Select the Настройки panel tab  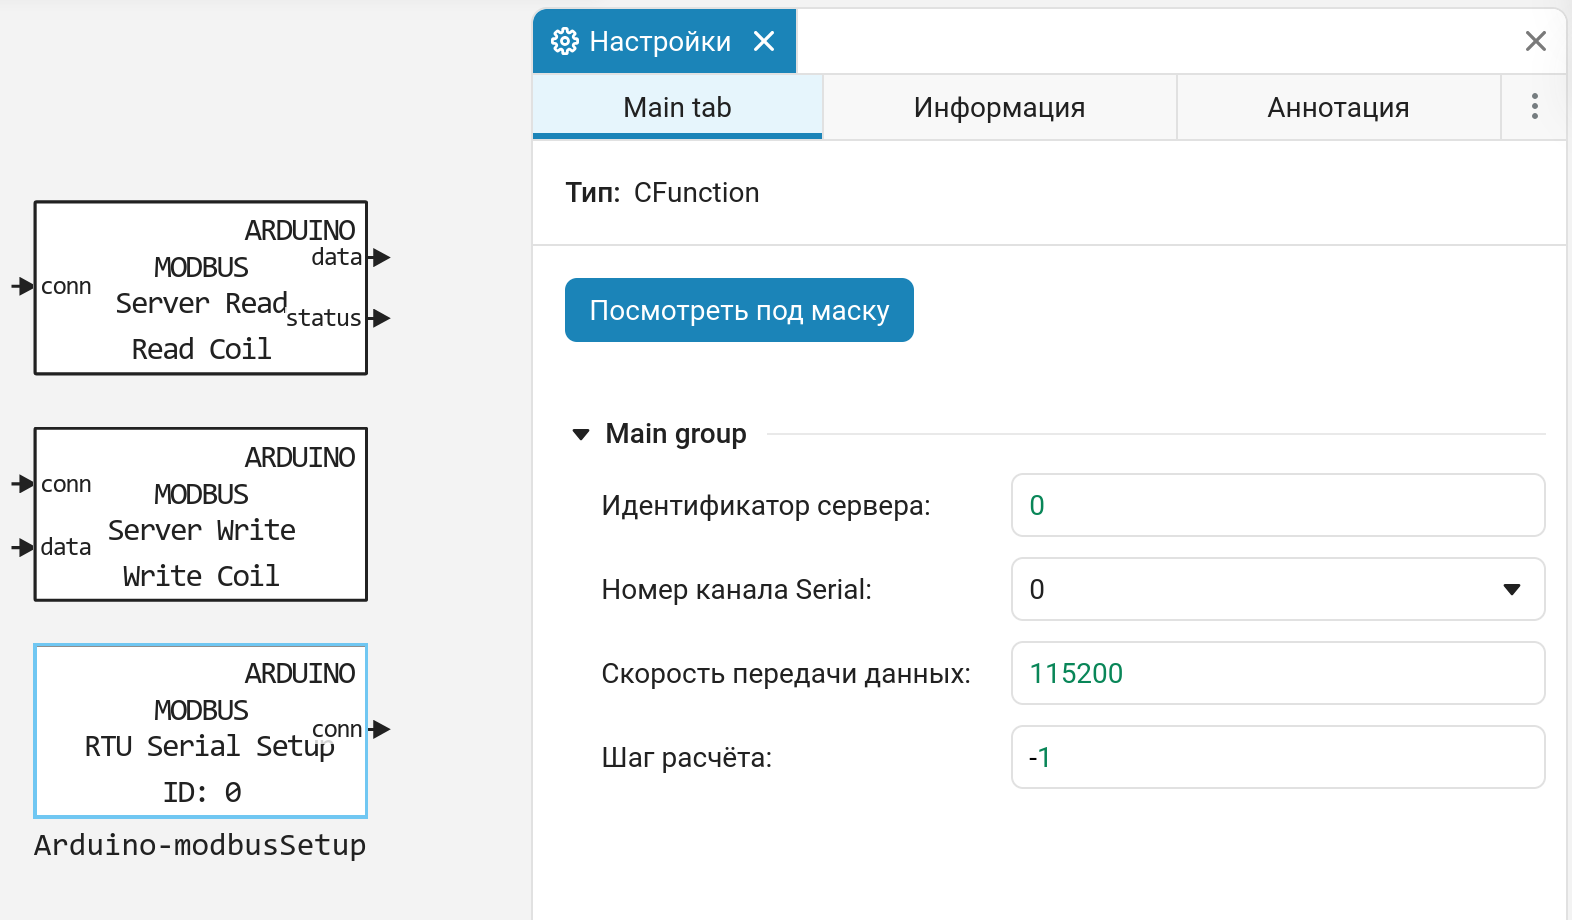664,41
